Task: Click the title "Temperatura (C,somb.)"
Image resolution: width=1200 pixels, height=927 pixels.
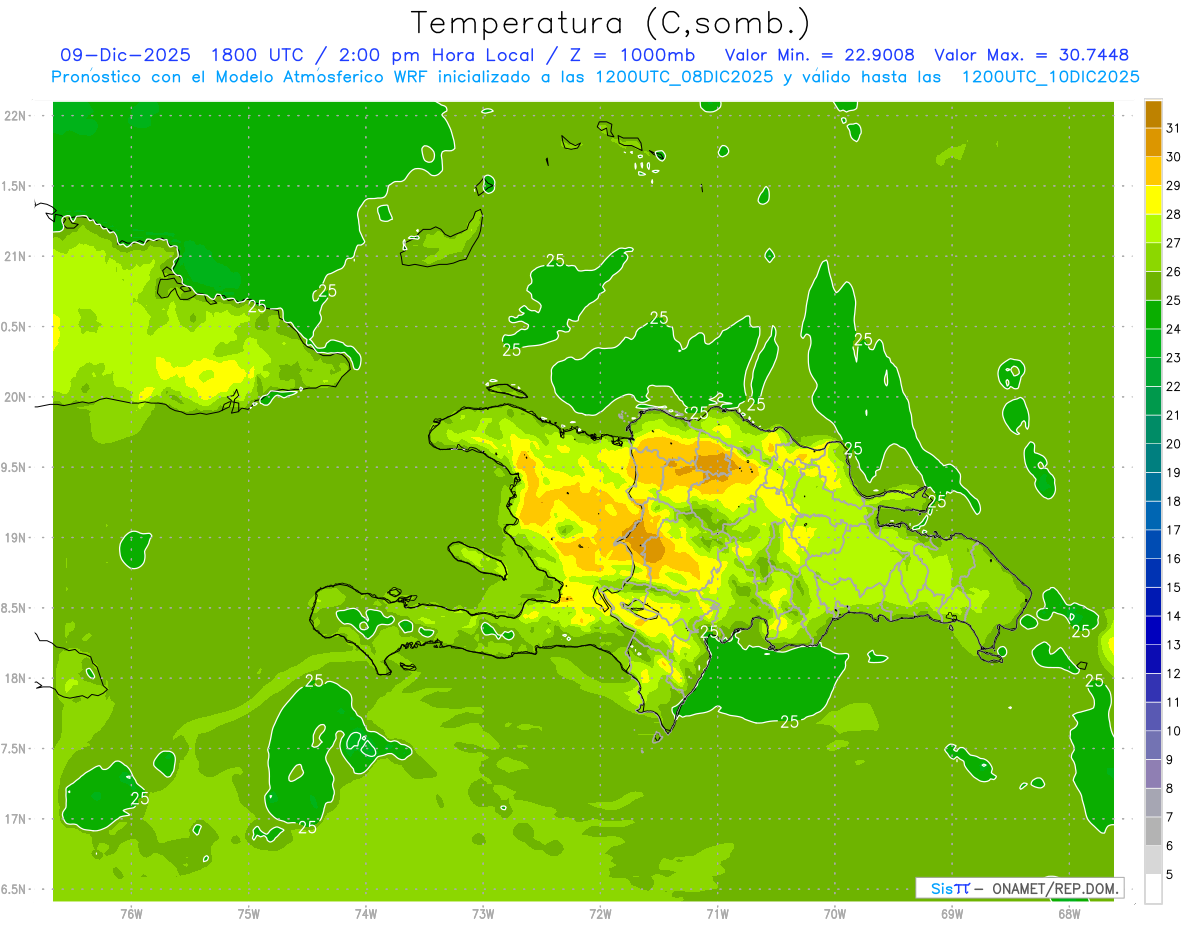Action: point(610,23)
